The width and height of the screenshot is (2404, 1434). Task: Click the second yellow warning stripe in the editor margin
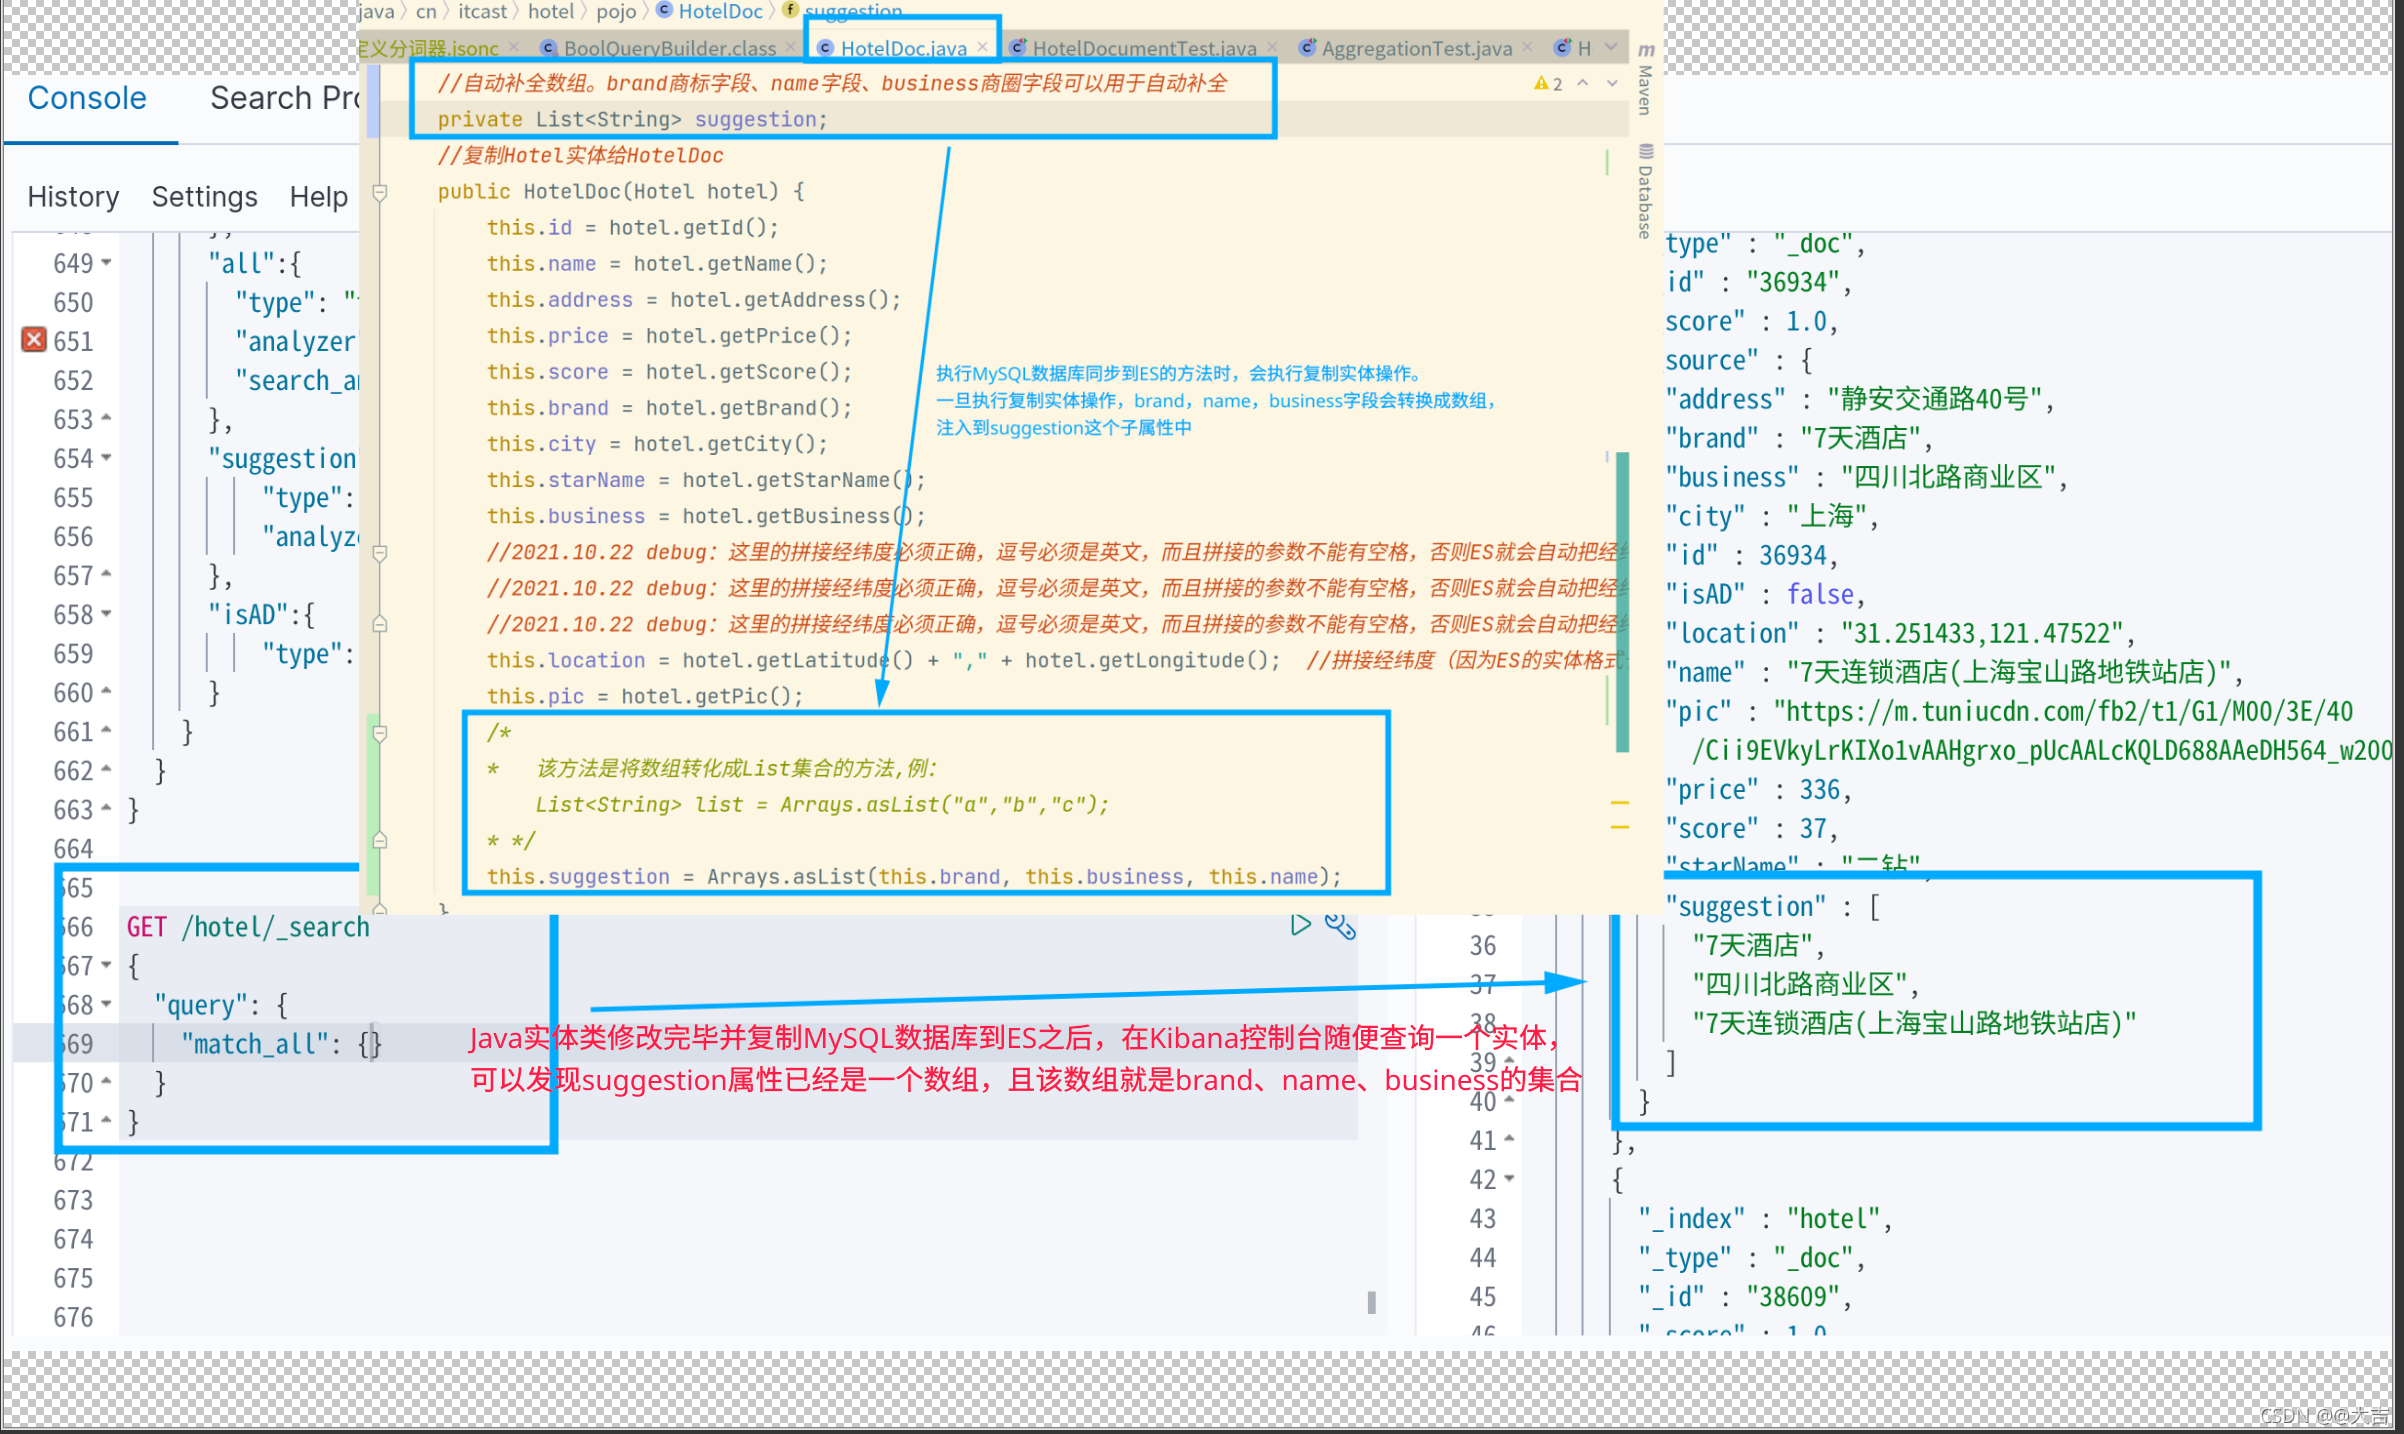pos(1620,827)
